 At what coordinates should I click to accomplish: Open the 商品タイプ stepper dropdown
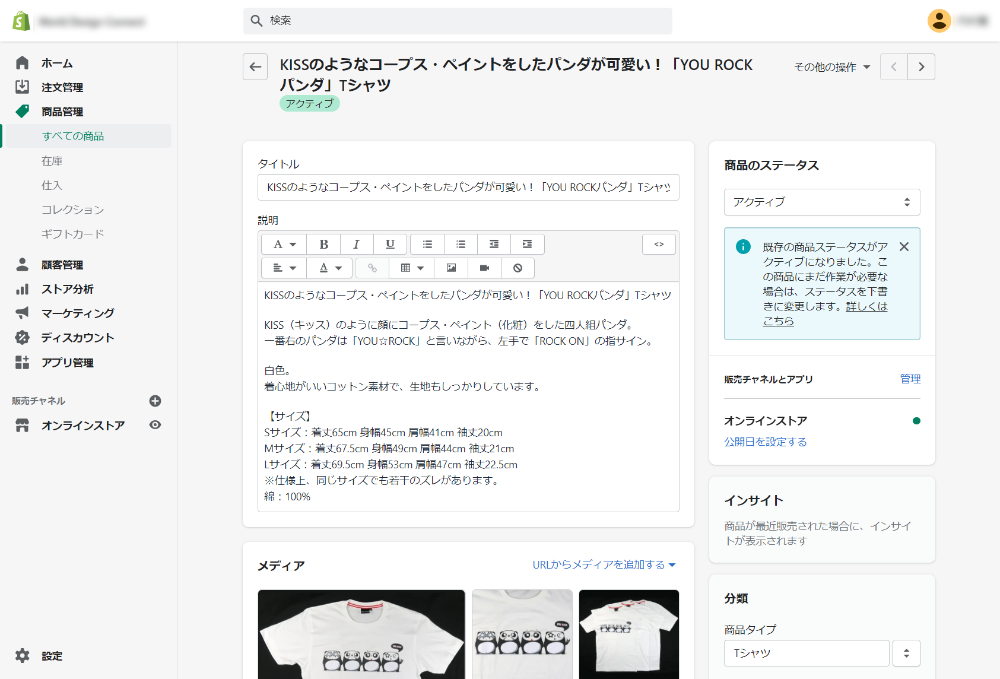pos(906,653)
